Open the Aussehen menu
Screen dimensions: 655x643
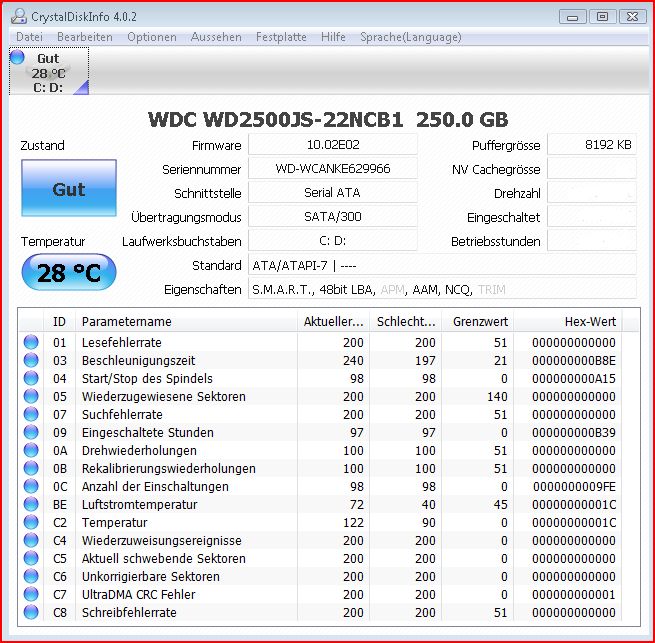click(216, 37)
